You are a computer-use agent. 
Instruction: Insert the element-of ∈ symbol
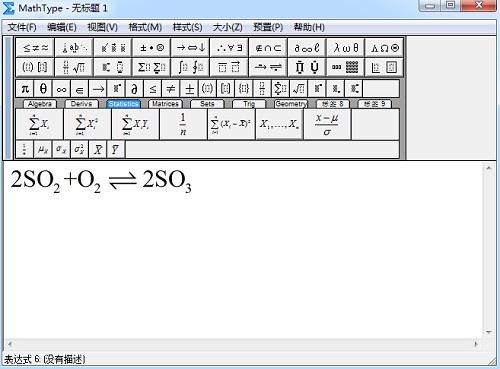tap(79, 89)
